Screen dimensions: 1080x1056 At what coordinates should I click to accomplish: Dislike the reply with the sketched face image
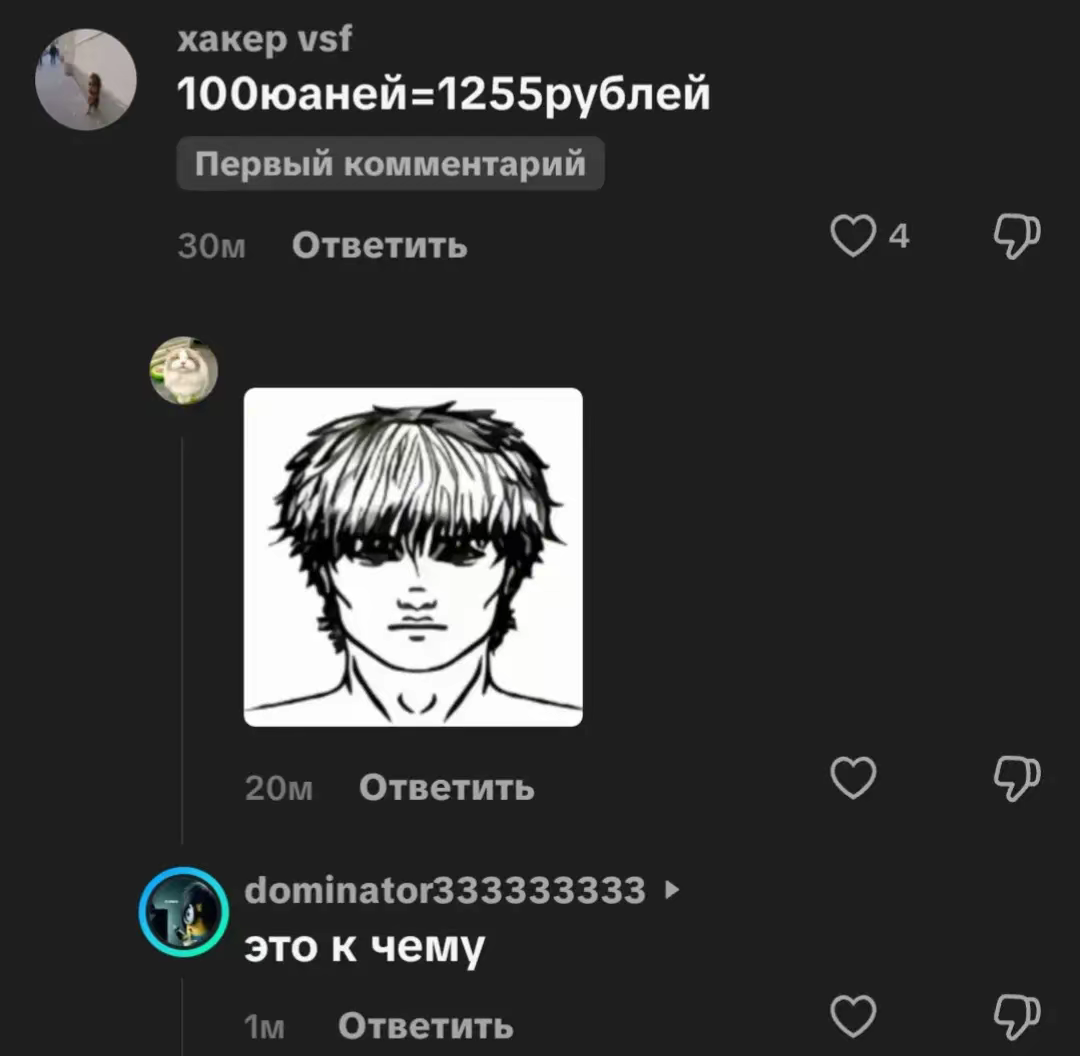tap(1017, 778)
